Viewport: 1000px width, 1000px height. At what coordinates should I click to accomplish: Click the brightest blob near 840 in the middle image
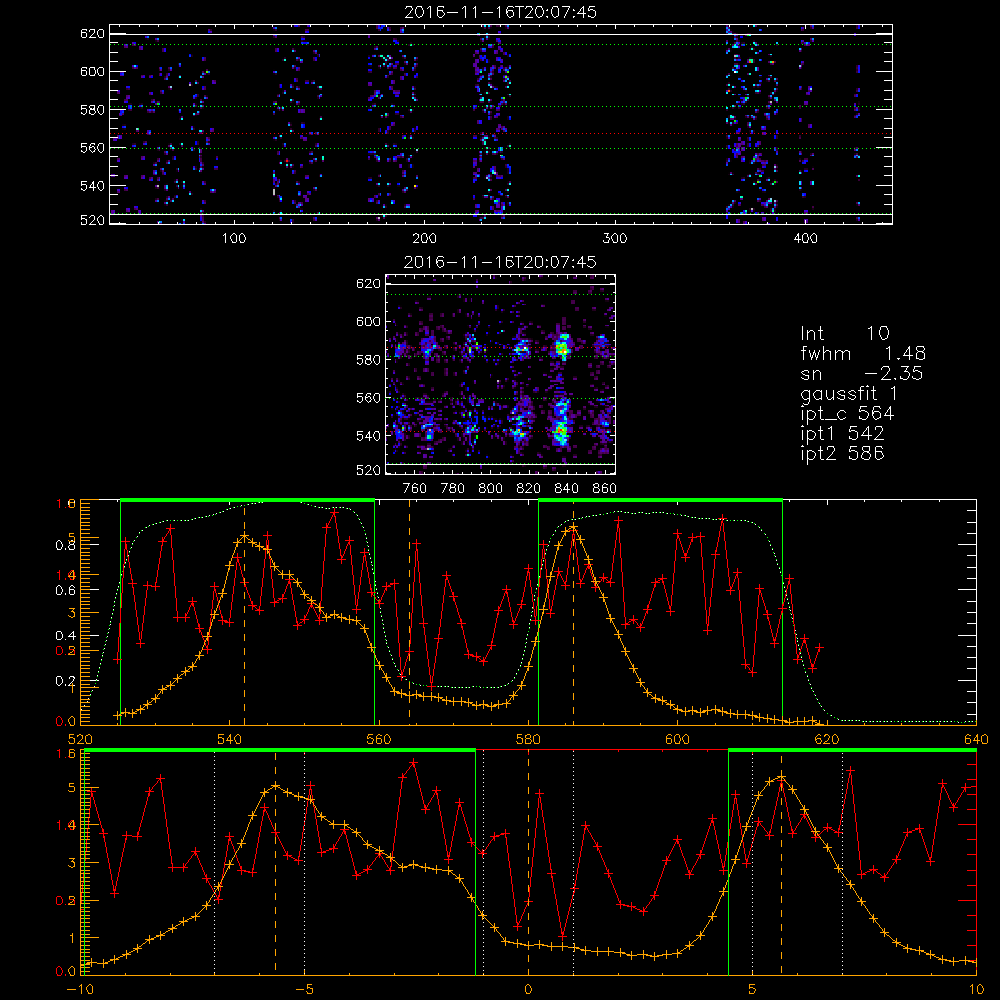(x=562, y=349)
